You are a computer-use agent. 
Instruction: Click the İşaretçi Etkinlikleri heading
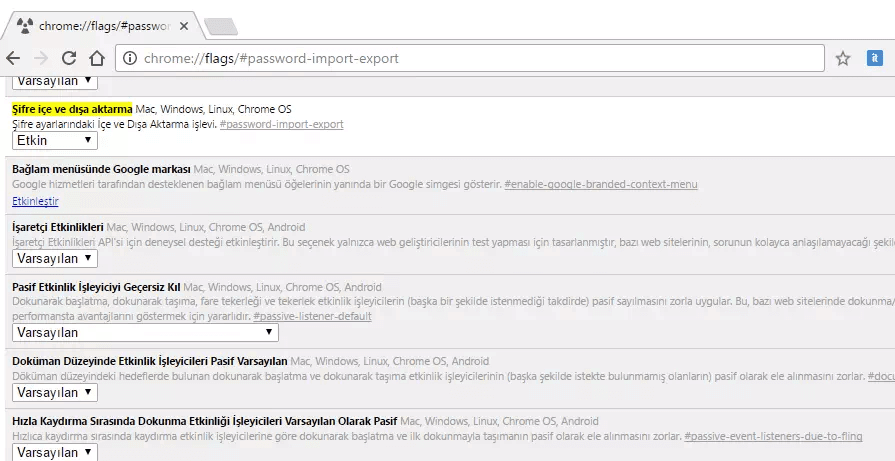(x=58, y=227)
